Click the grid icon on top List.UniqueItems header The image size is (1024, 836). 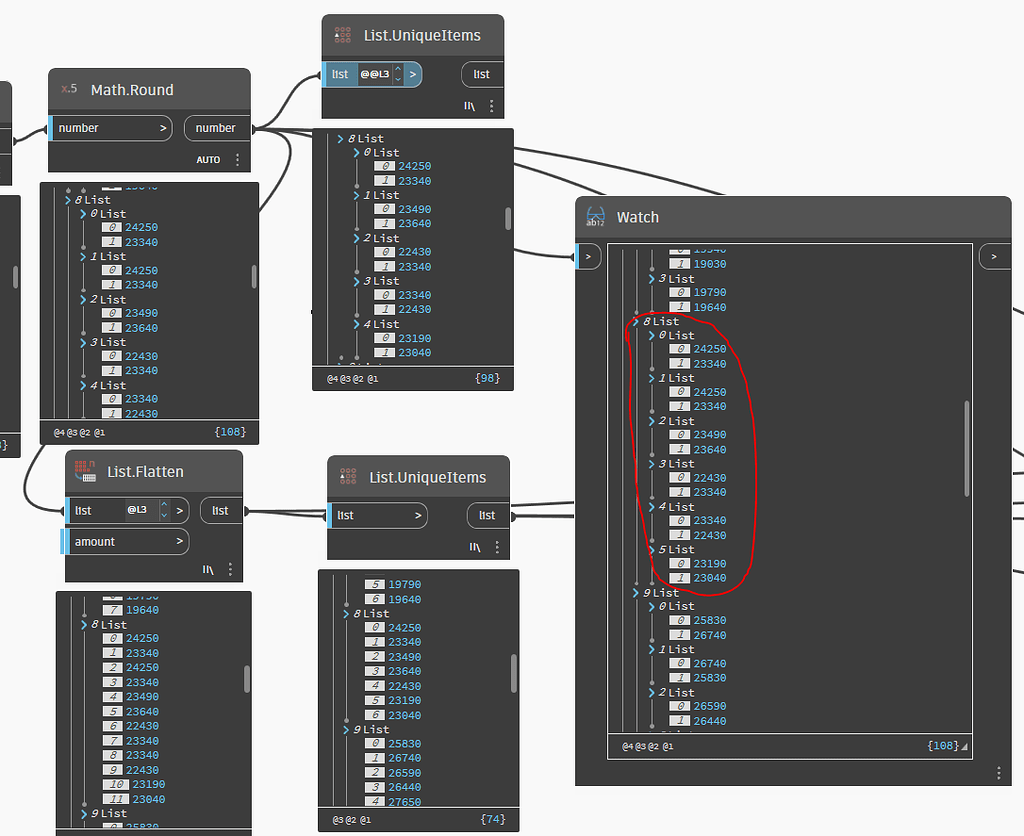(341, 34)
